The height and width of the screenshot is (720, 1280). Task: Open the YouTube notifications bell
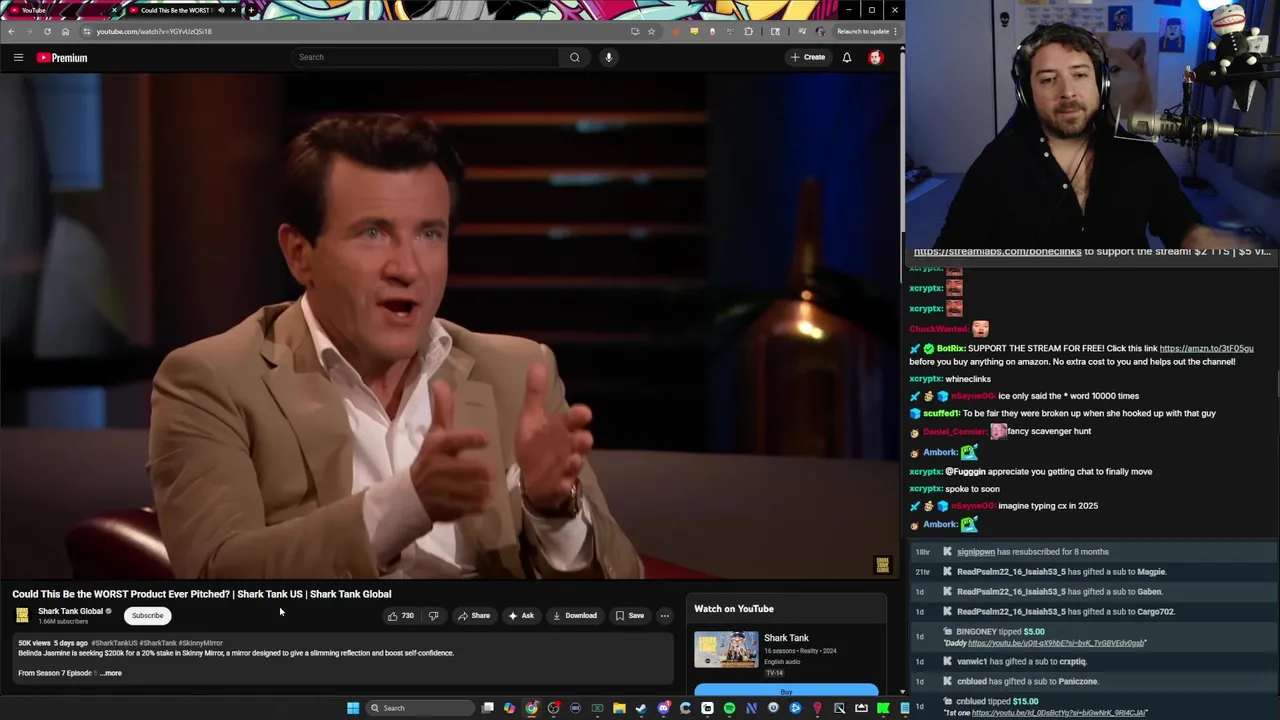847,57
